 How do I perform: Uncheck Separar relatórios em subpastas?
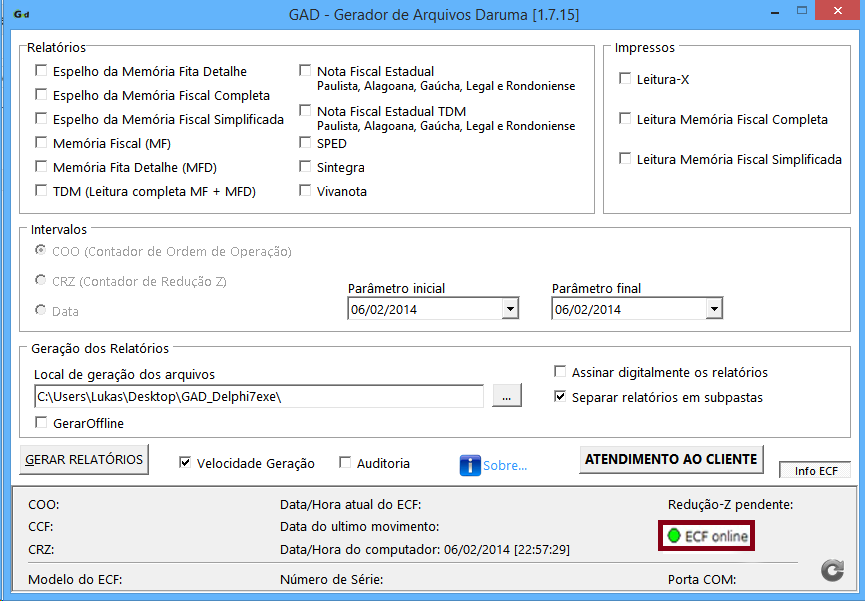tap(560, 397)
